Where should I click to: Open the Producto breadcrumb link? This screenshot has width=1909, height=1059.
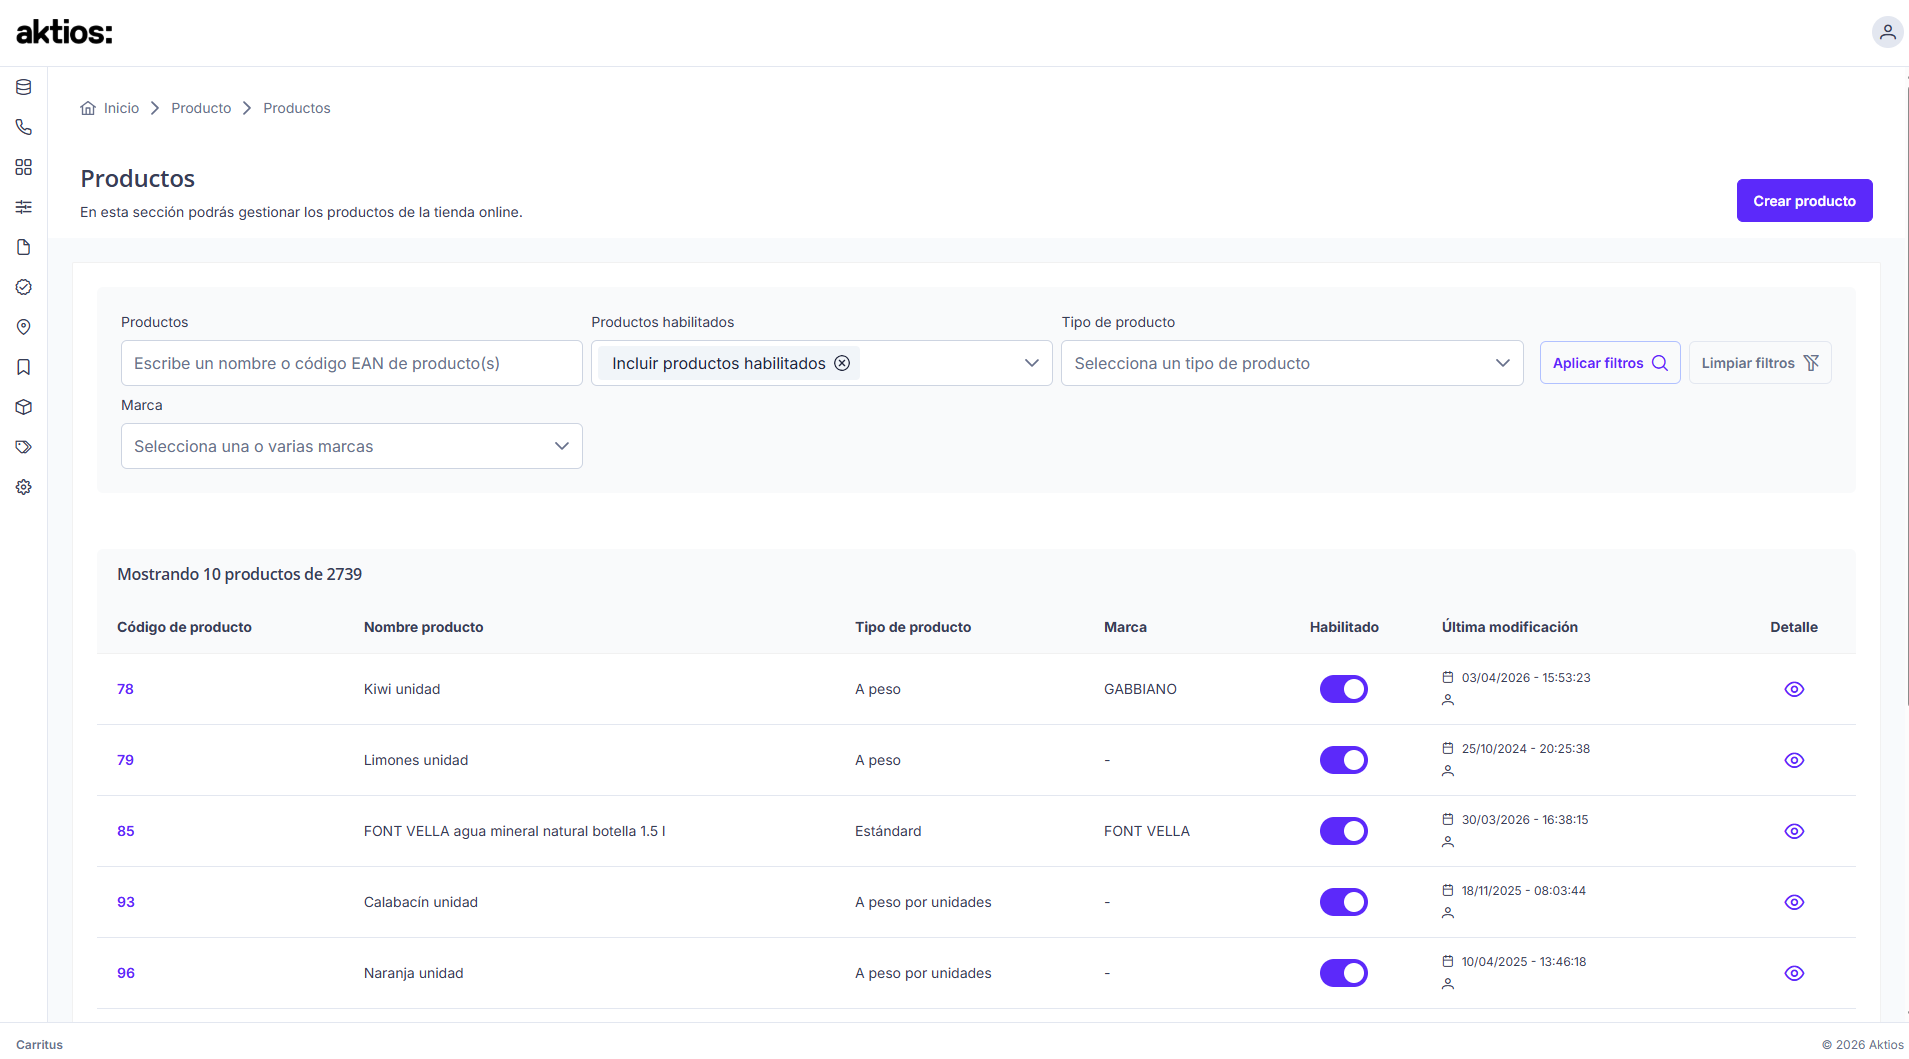[x=201, y=108]
